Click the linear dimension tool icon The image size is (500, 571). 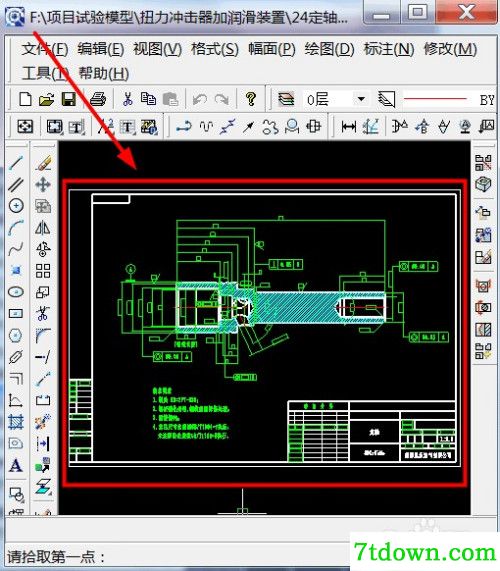coord(349,127)
